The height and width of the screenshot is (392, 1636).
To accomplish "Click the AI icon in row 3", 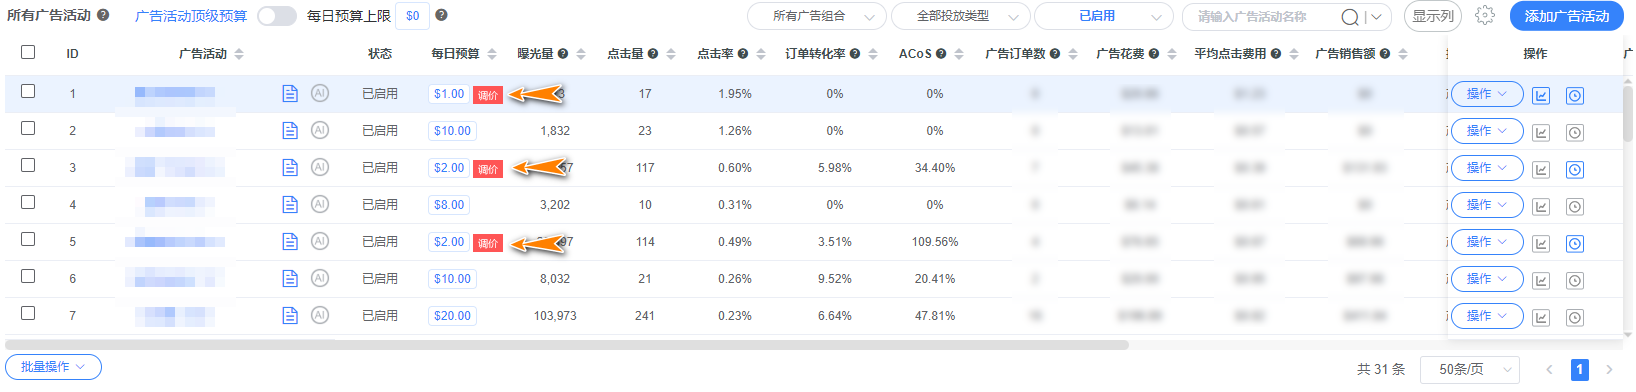I will pos(320,167).
